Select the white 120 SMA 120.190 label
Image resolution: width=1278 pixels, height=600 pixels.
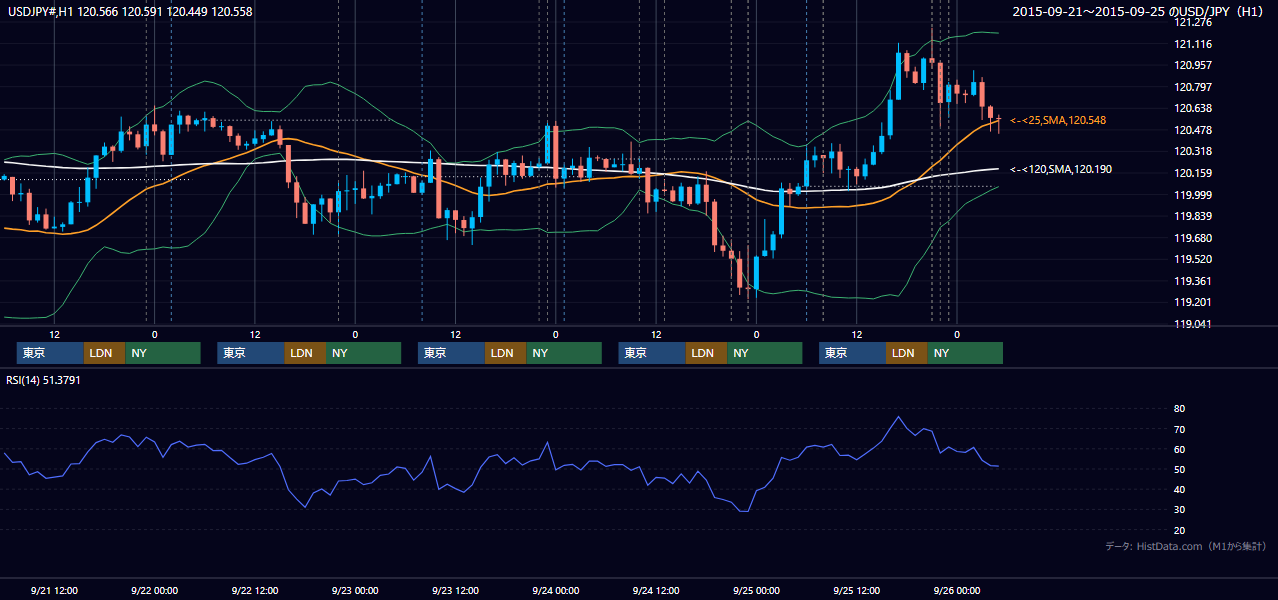[1061, 170]
